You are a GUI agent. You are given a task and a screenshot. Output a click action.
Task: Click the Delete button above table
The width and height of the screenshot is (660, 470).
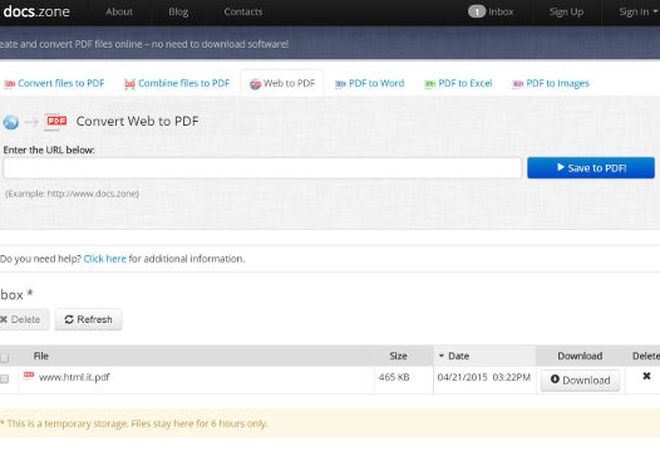[x=23, y=320]
